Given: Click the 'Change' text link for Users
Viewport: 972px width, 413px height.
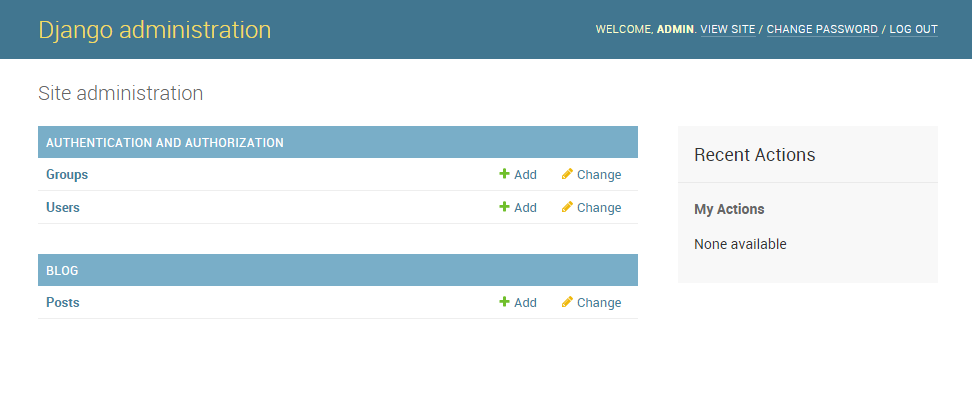Looking at the screenshot, I should 599,208.
